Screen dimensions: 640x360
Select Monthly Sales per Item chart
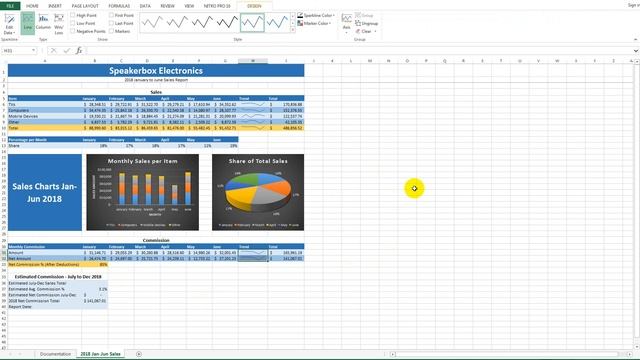coord(142,192)
